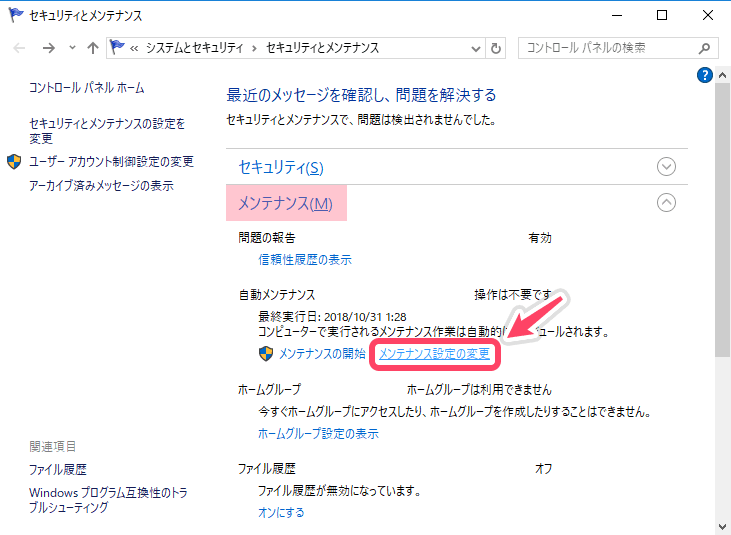
Task: Click the flag icon in the address bar
Action: point(117,48)
